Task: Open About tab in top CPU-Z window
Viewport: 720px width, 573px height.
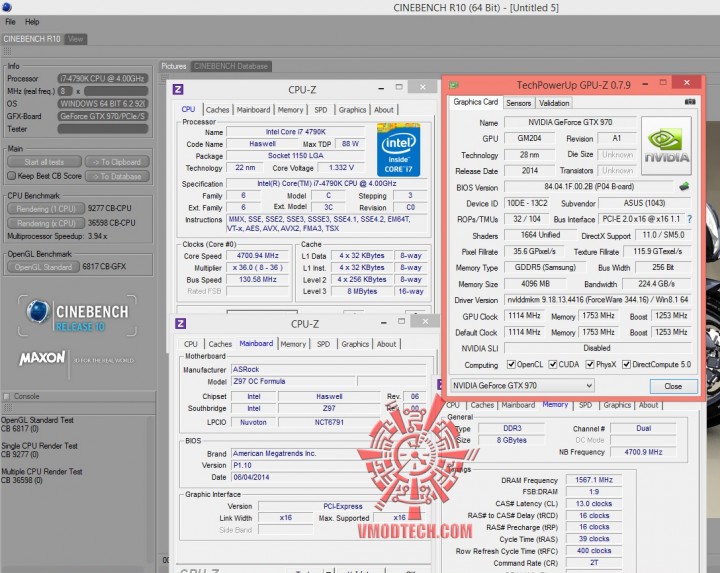Action: (x=383, y=110)
